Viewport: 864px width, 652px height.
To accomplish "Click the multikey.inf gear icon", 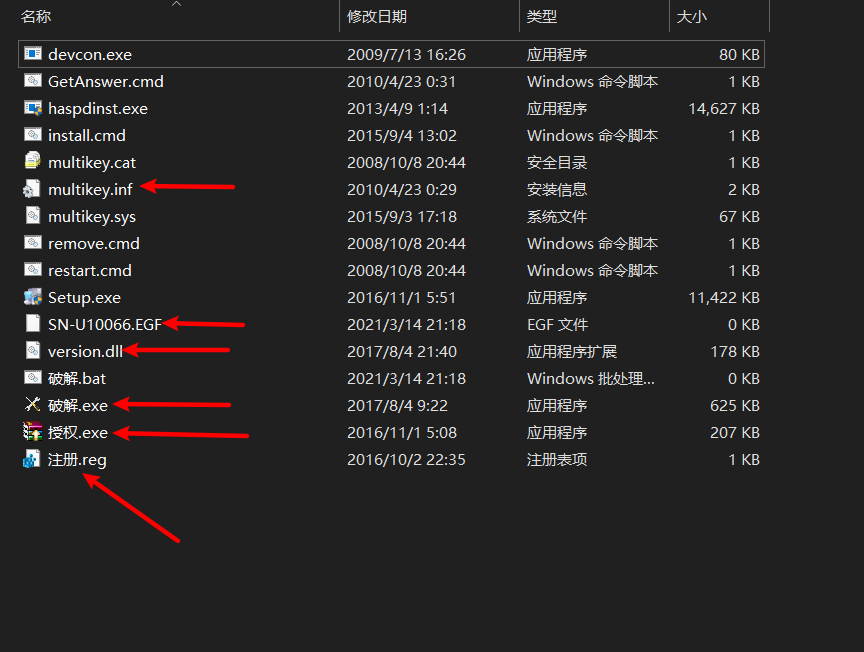I will pyautogui.click(x=31, y=188).
